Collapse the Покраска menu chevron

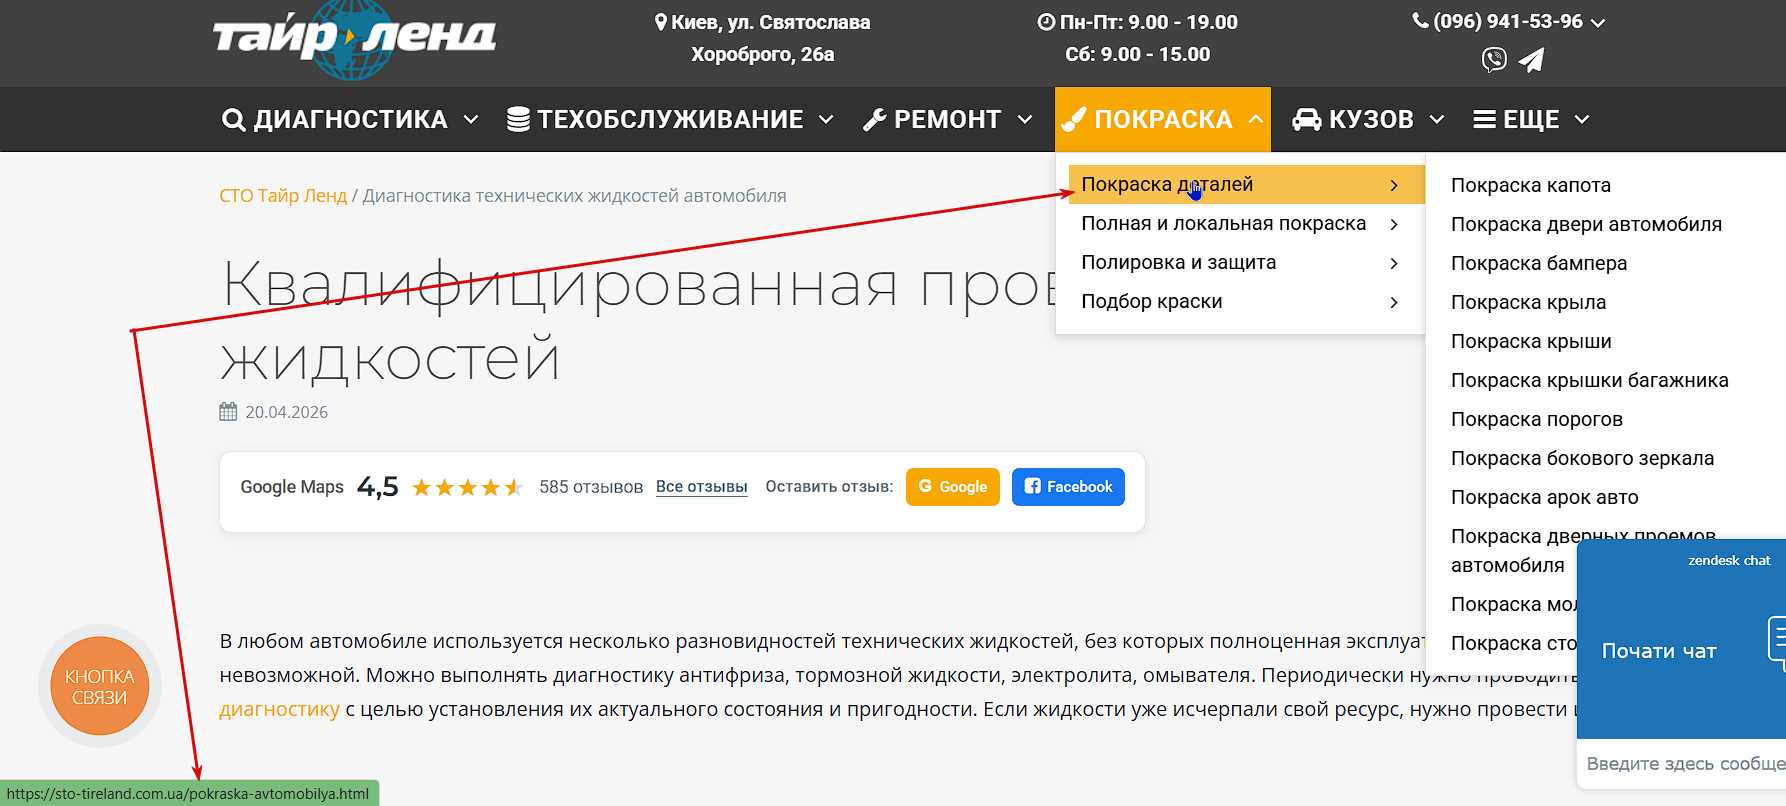(x=1256, y=119)
